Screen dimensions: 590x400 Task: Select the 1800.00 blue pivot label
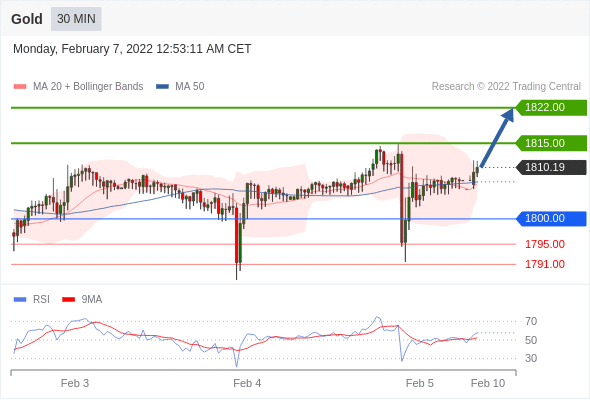click(x=551, y=219)
